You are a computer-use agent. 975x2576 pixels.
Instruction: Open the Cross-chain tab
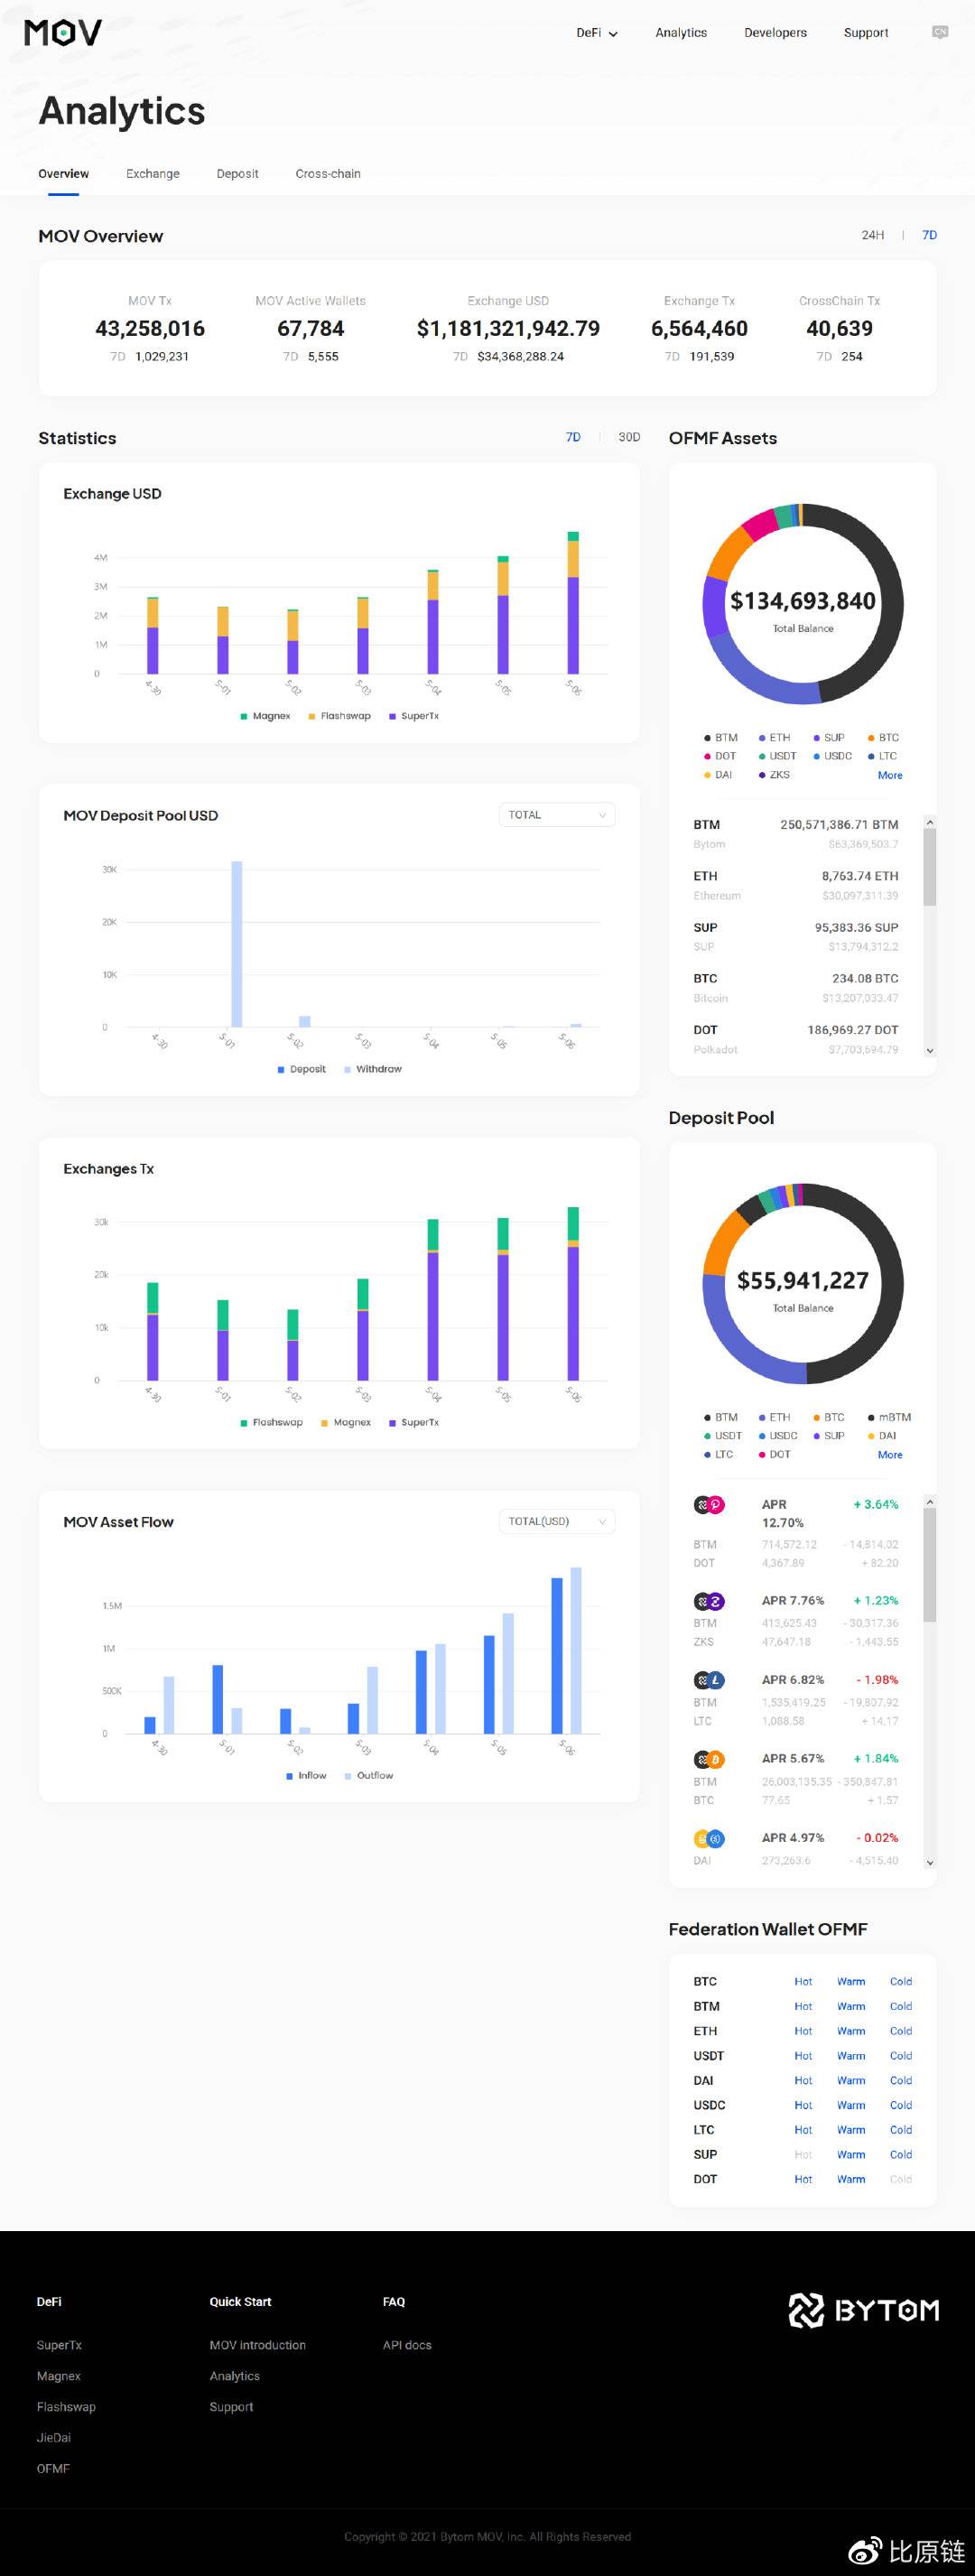328,174
